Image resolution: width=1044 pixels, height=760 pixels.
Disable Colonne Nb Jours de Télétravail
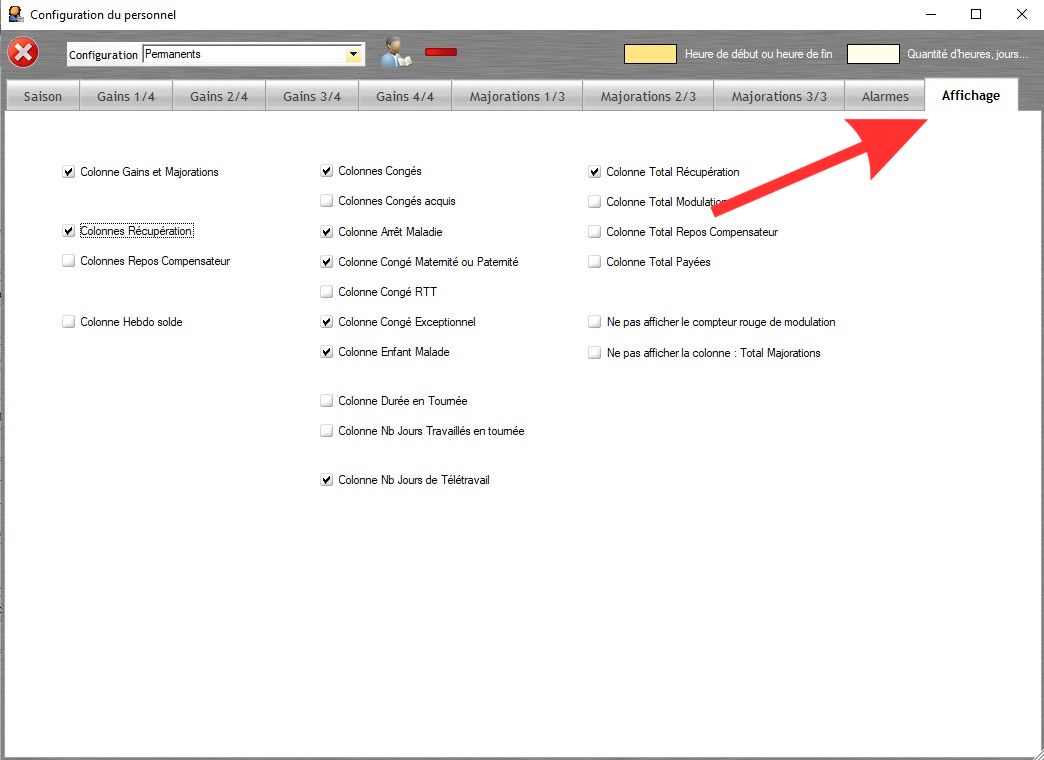tap(327, 480)
